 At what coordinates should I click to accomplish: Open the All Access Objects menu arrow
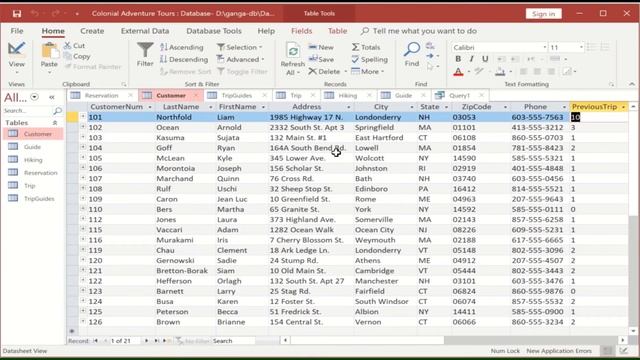click(x=35, y=97)
